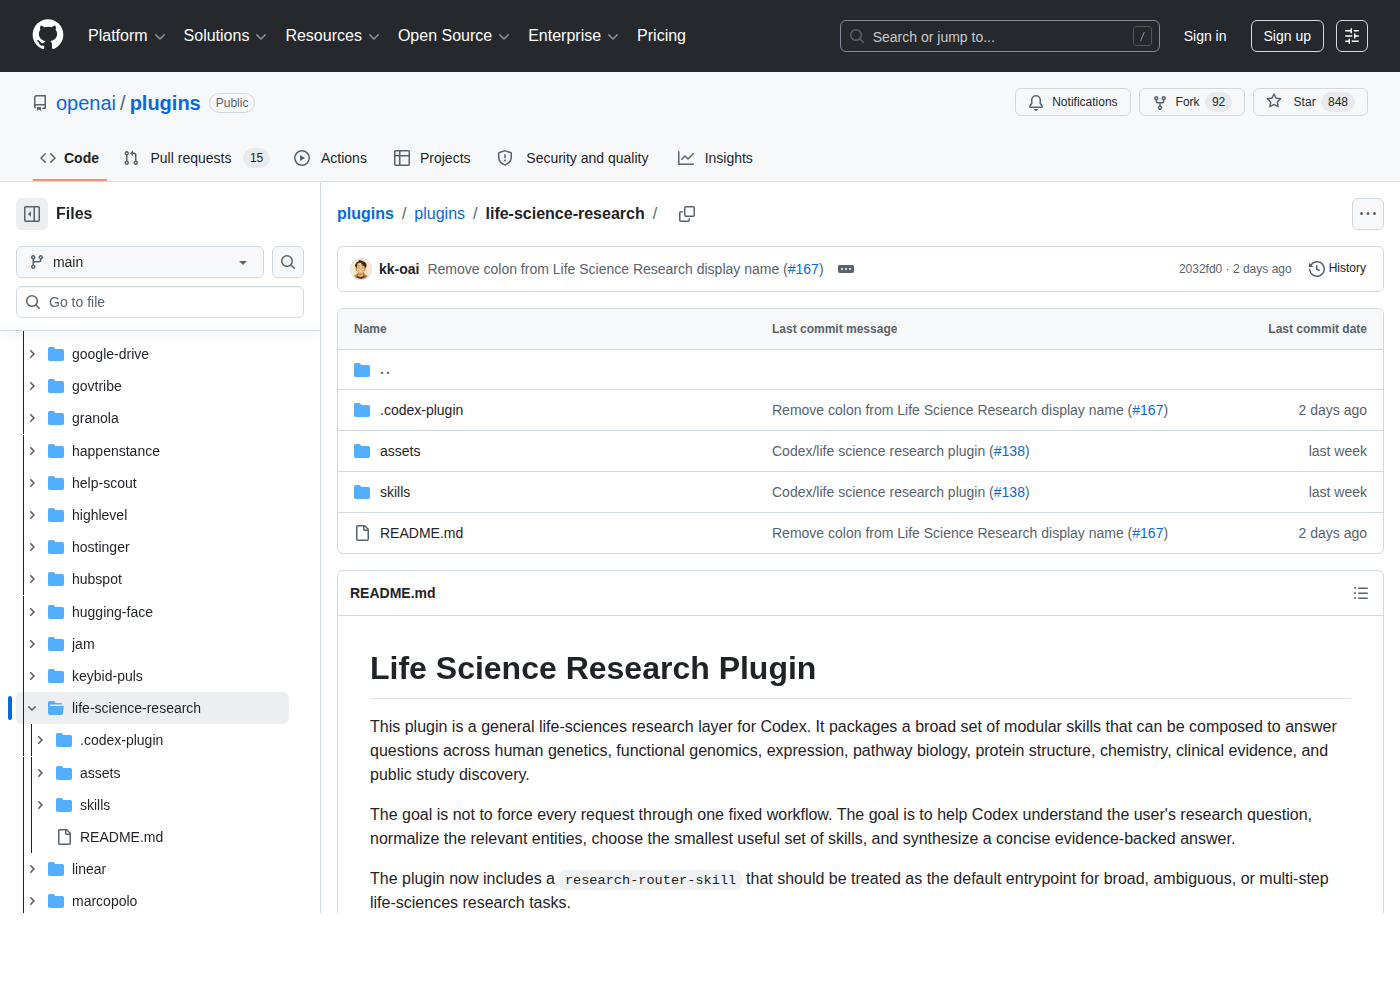Go to parent directory row
The width and height of the screenshot is (1400, 1000).
[x=860, y=370]
